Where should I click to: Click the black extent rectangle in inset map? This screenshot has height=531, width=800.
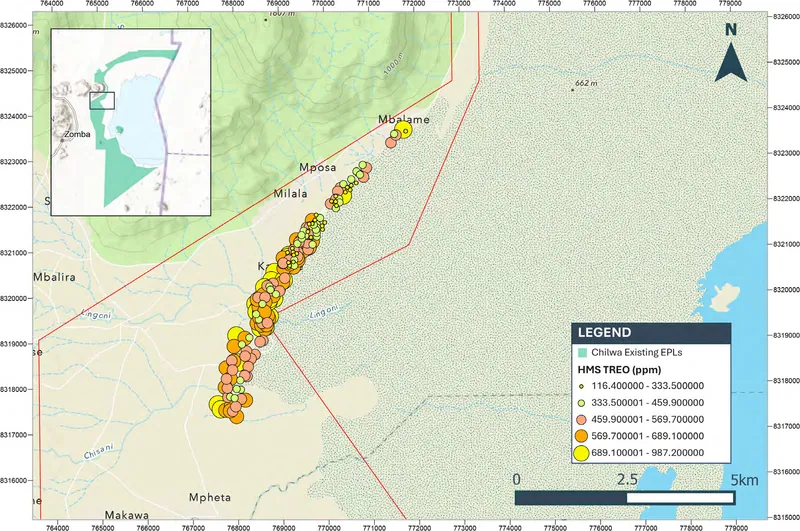click(102, 100)
